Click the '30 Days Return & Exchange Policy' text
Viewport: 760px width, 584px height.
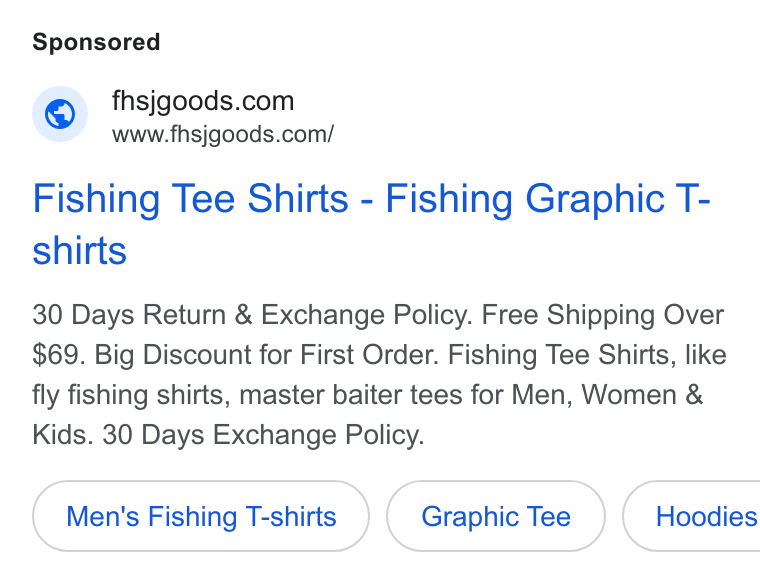point(252,315)
